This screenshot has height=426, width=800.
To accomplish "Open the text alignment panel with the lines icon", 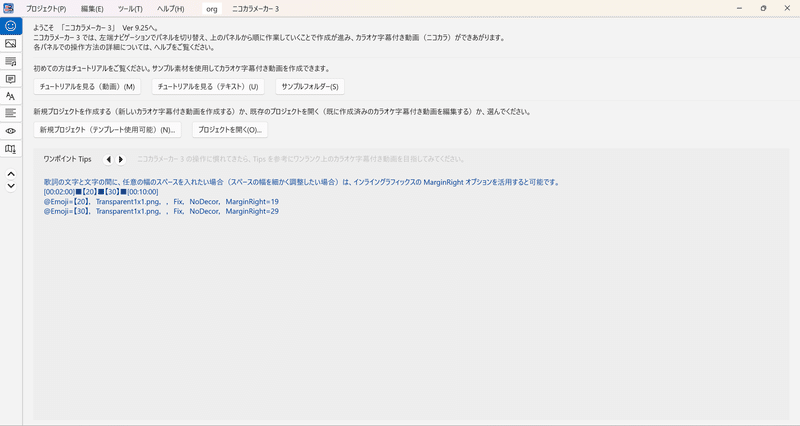I will tap(11, 113).
